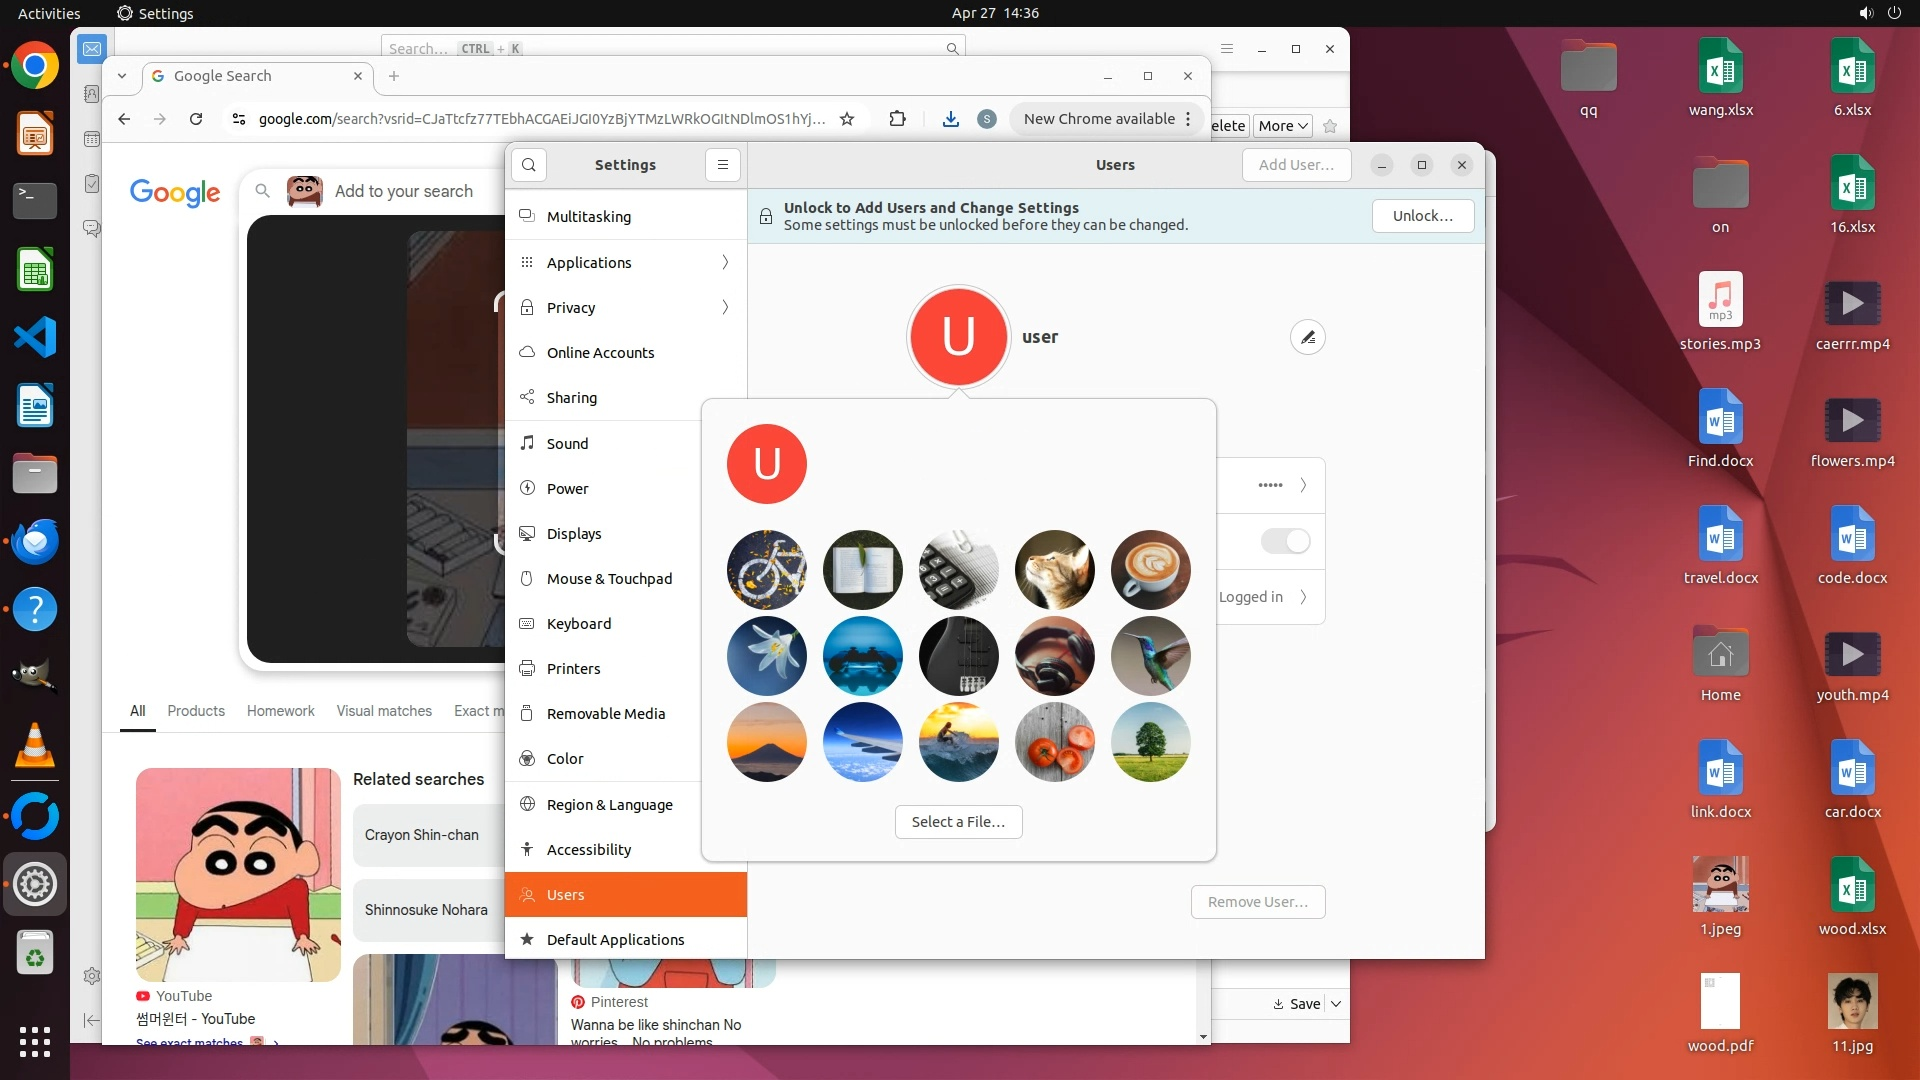The width and height of the screenshot is (1920, 1080).
Task: Switch to the Products search tab
Action: [196, 711]
